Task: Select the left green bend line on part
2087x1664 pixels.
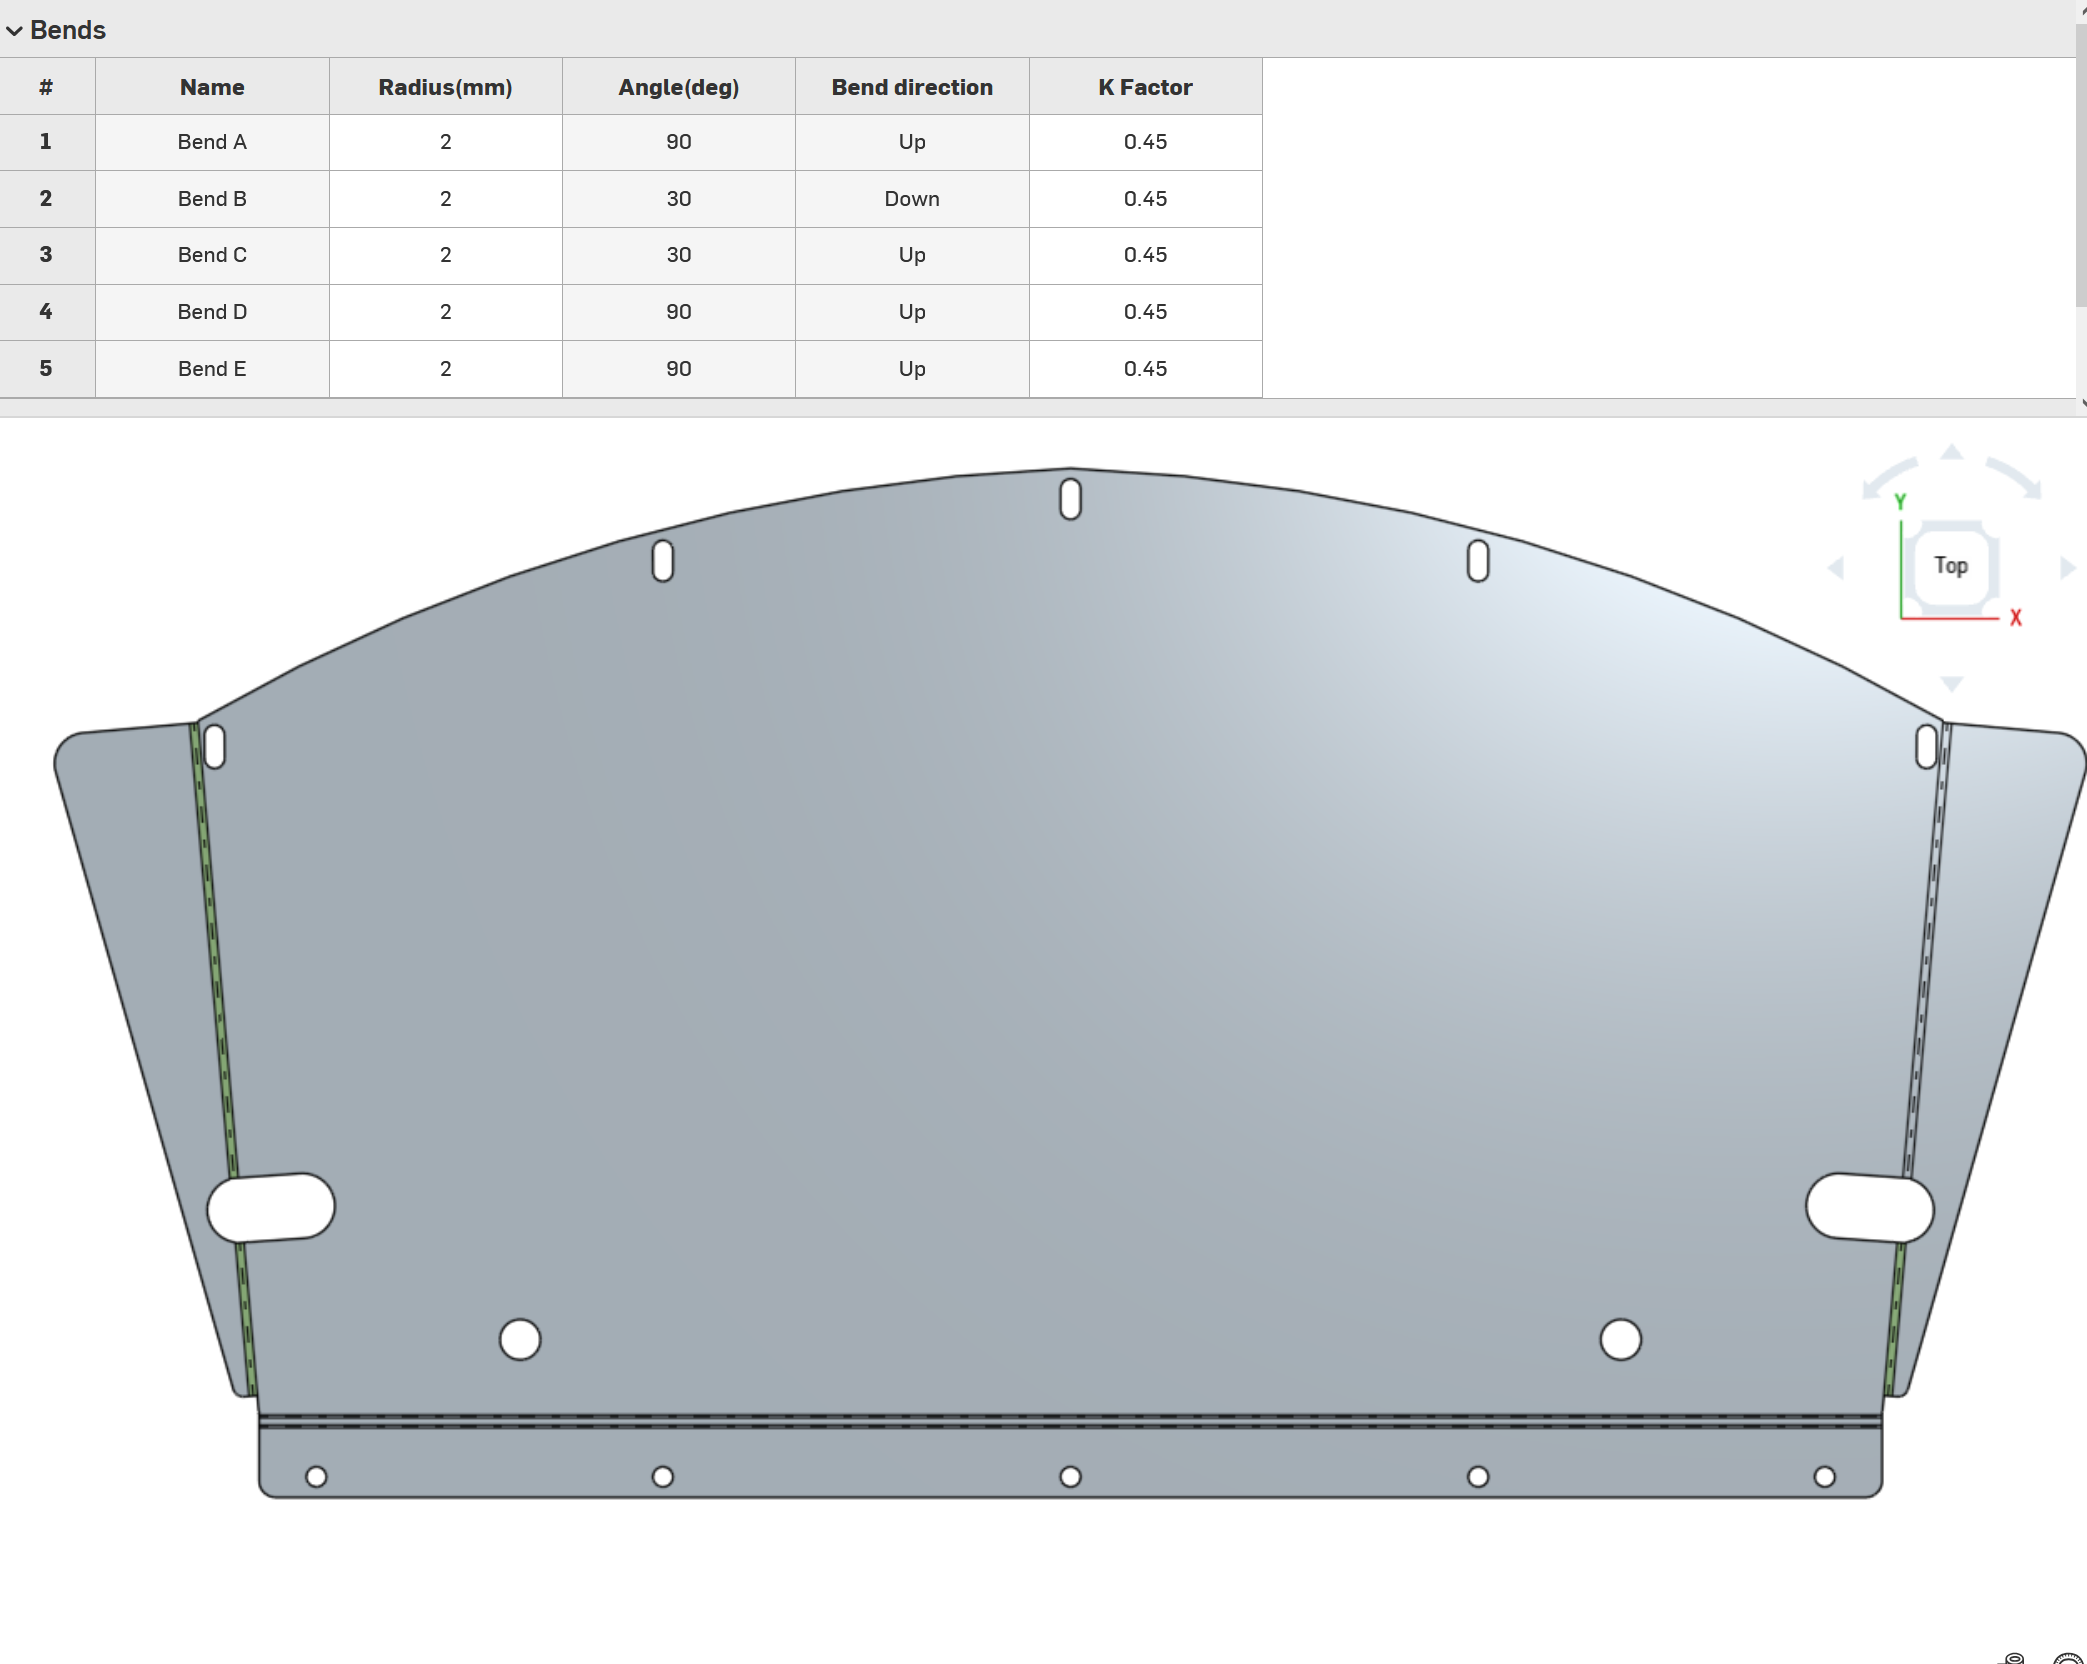Action: pyautogui.click(x=214, y=950)
